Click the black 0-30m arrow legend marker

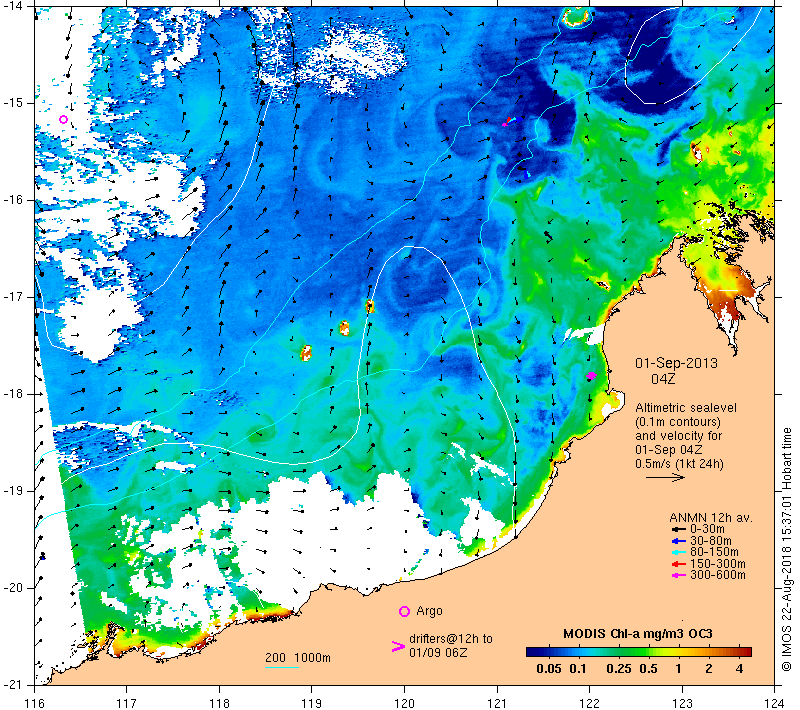pos(679,529)
